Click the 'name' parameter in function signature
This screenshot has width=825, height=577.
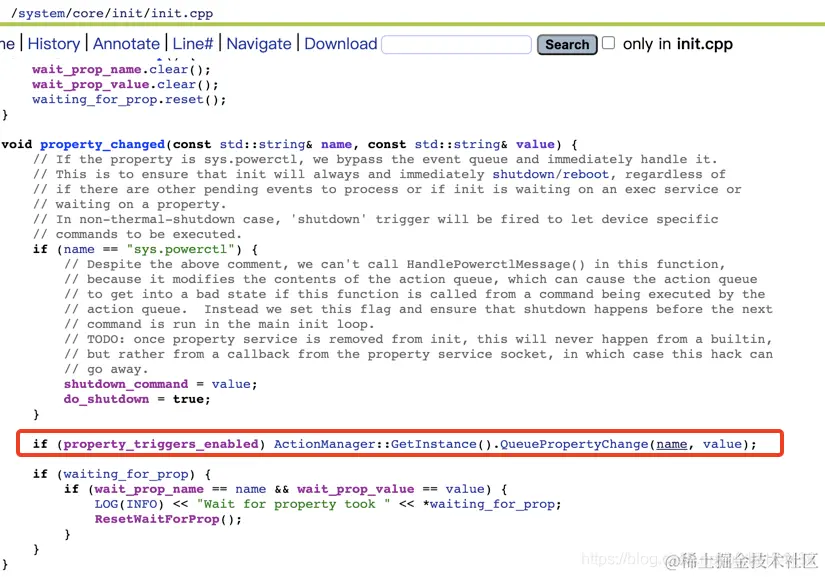pos(336,145)
